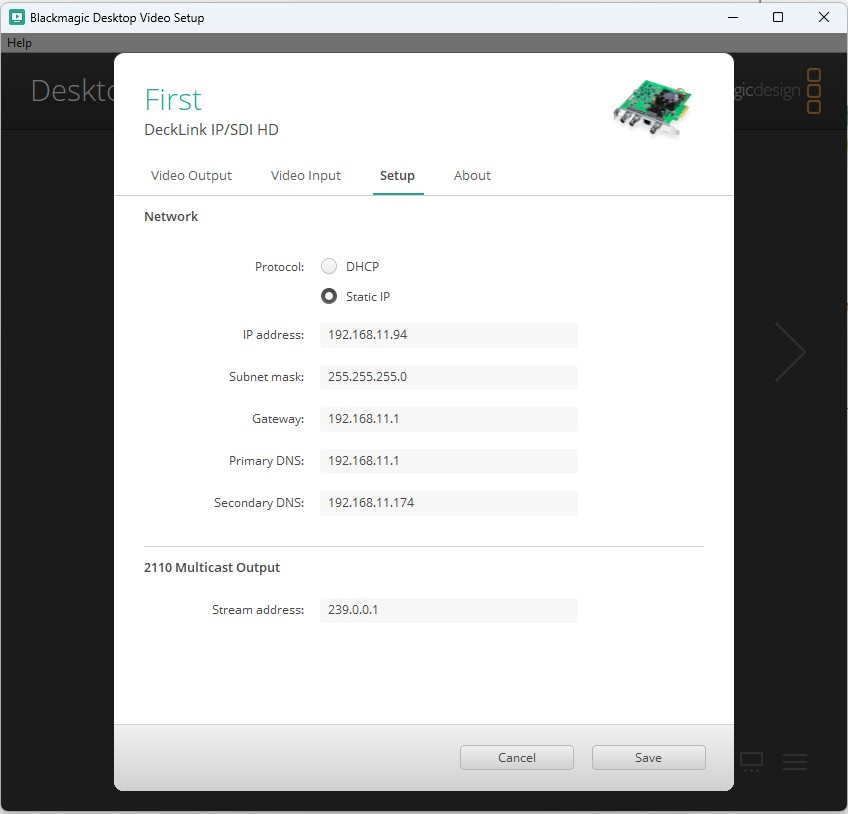848x814 pixels.
Task: Click the Secondary DNS field
Action: click(449, 503)
